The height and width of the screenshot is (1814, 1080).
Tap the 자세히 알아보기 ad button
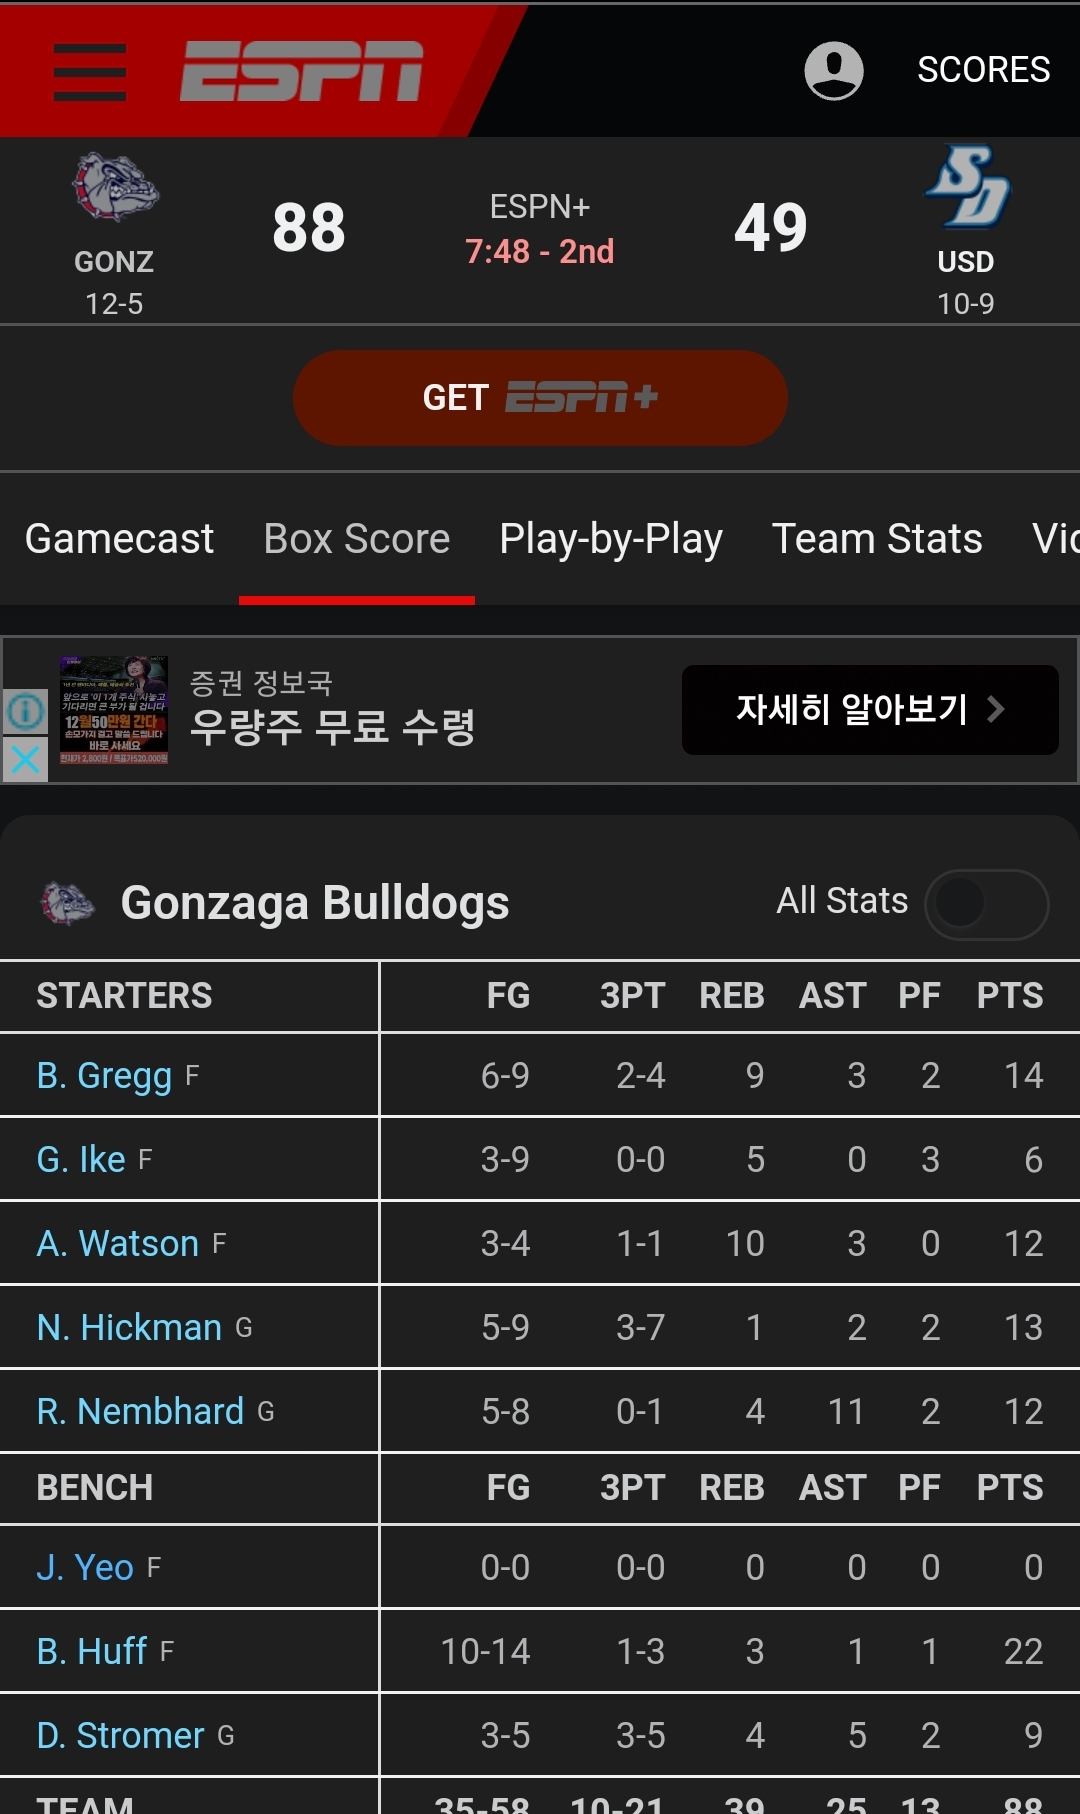click(x=870, y=710)
